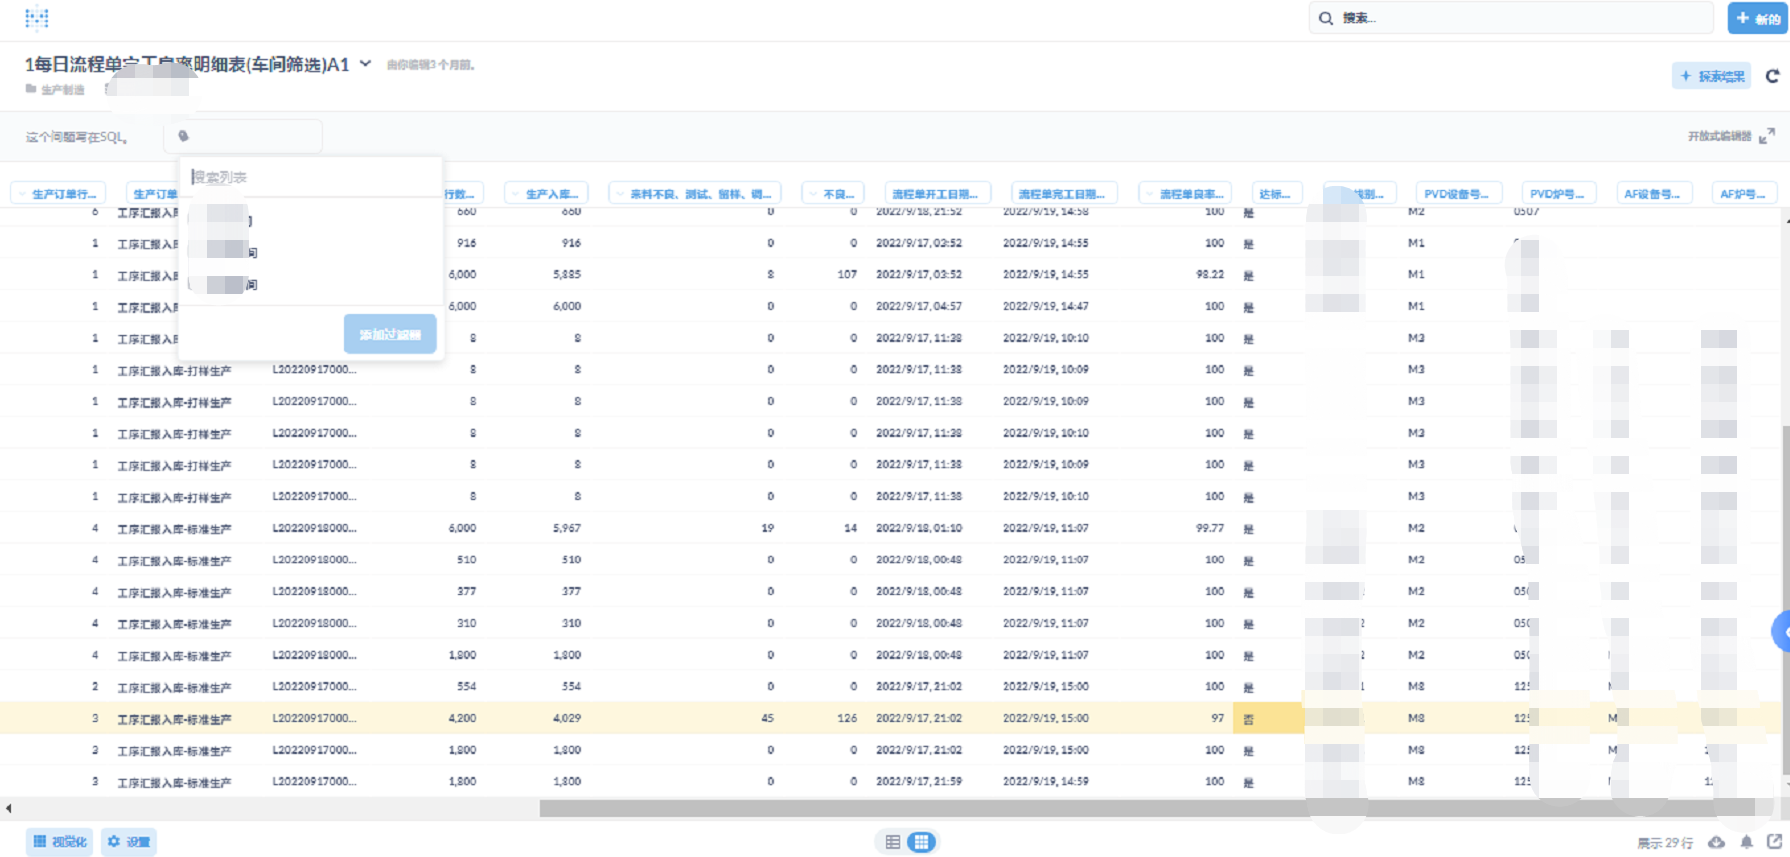Click the highlighted 否 cell
The width and height of the screenshot is (1790, 857).
point(1268,718)
